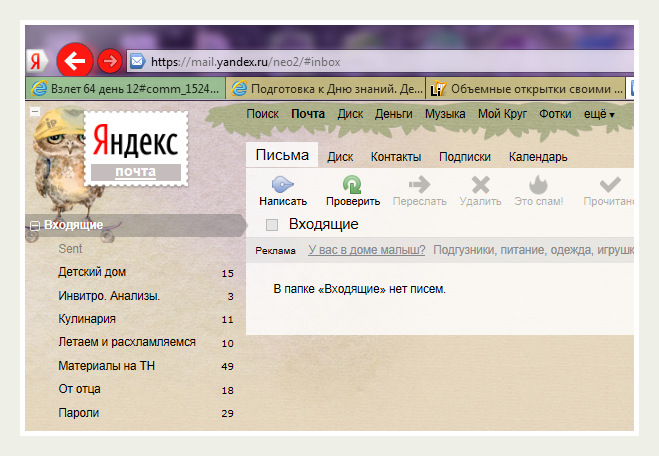This screenshot has width=659, height=456.
Task: Click the Переслать forward arrow icon
Action: [x=419, y=184]
